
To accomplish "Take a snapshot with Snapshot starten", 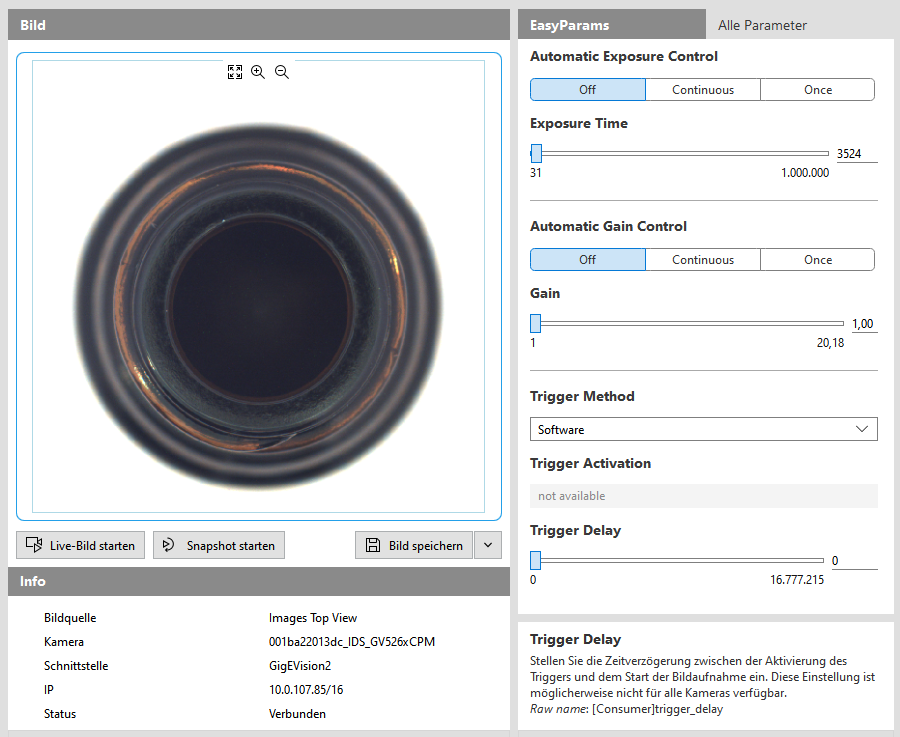I will pyautogui.click(x=219, y=545).
